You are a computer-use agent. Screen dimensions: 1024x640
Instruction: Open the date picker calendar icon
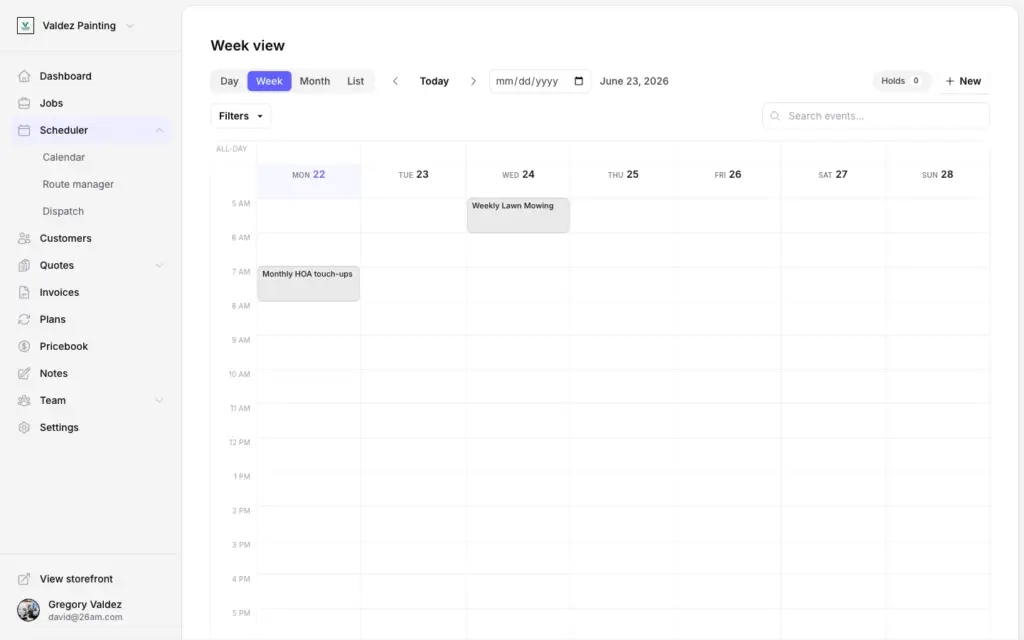(579, 81)
